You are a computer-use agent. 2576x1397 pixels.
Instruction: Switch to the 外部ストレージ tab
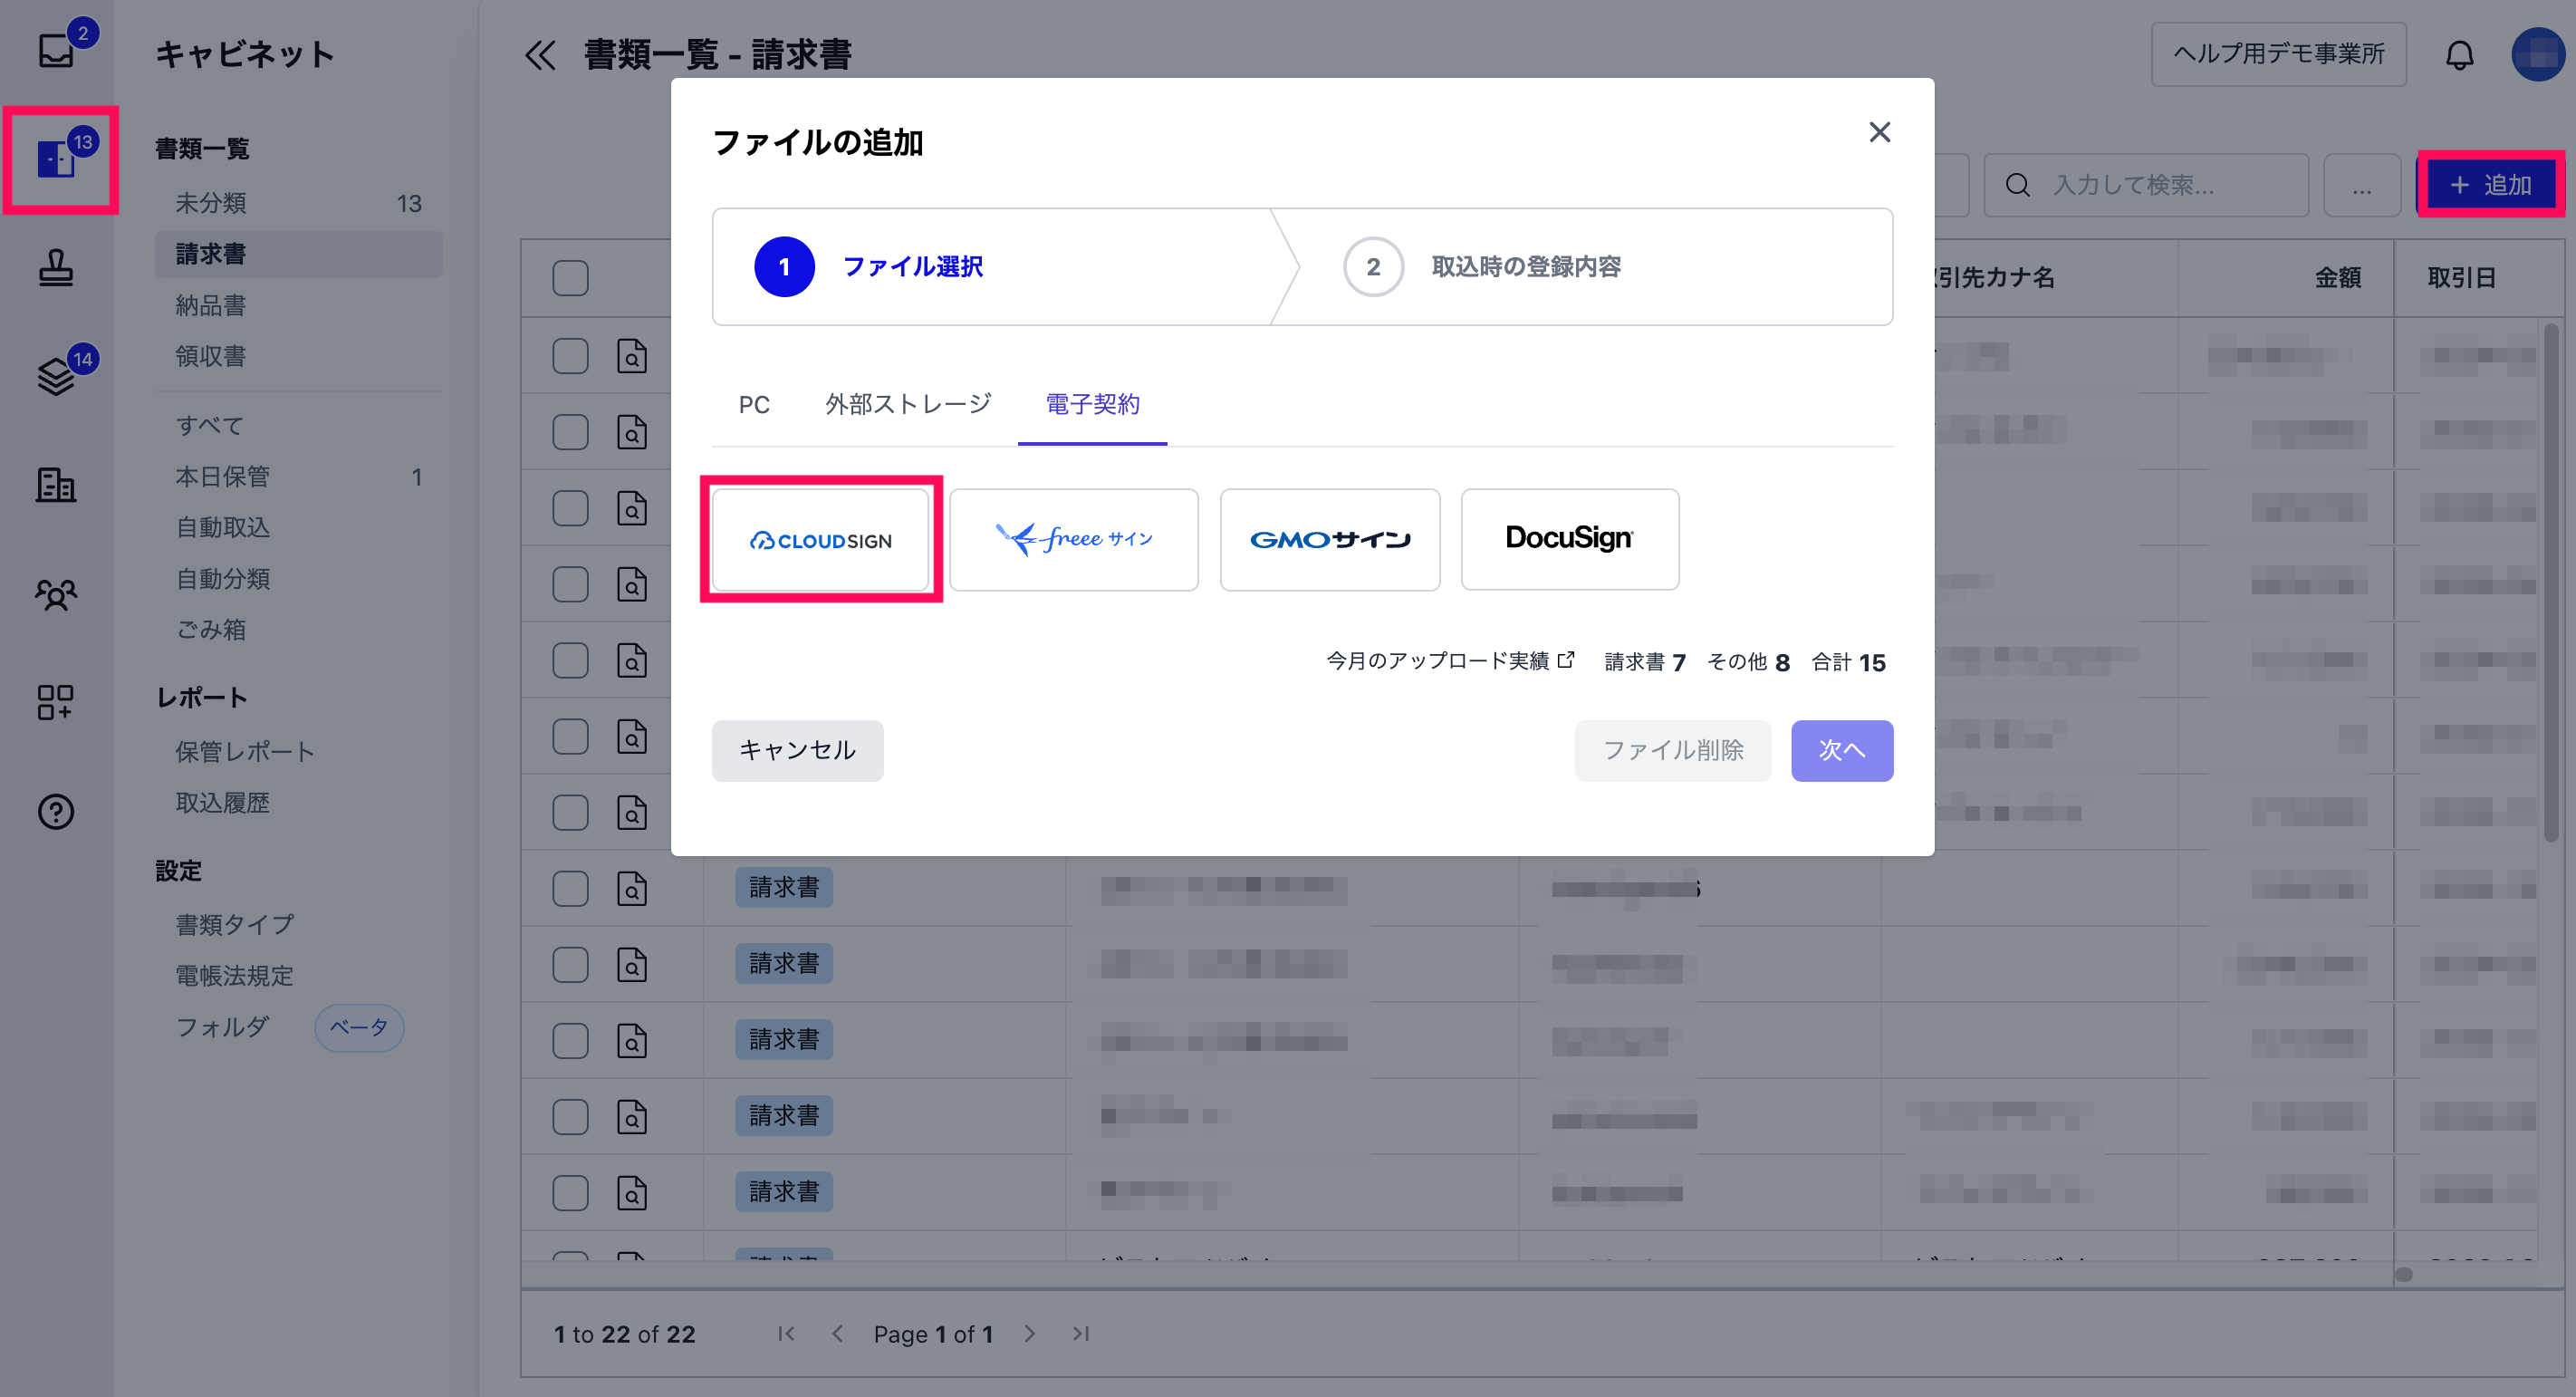[908, 404]
